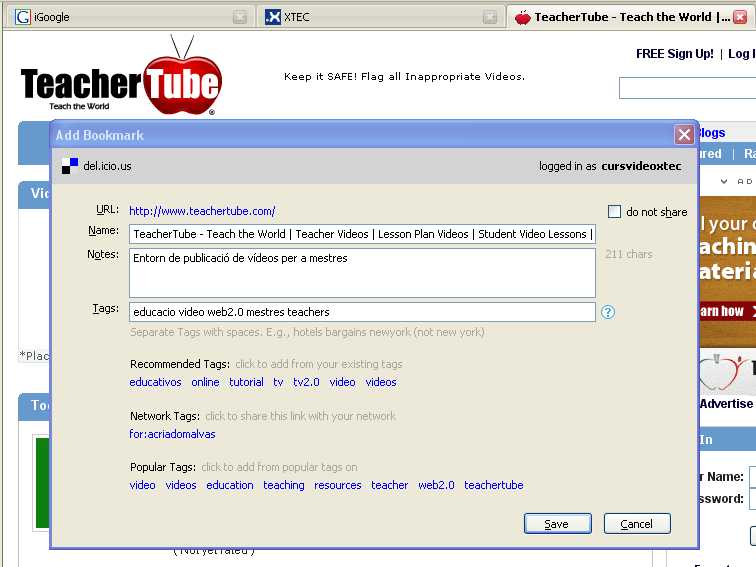Switch to the XTEC tab
This screenshot has width=756, height=567.
coord(379,17)
